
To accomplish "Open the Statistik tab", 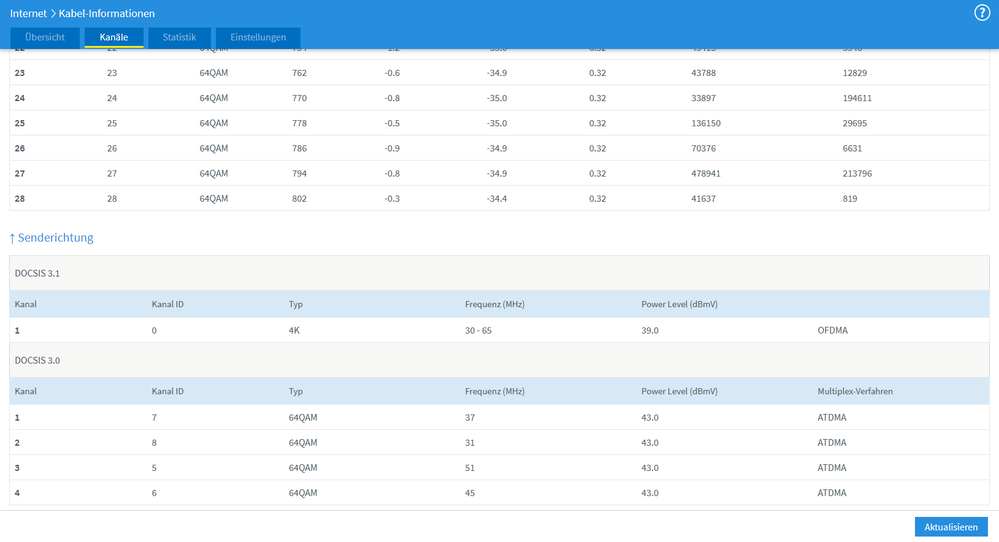I will point(180,37).
